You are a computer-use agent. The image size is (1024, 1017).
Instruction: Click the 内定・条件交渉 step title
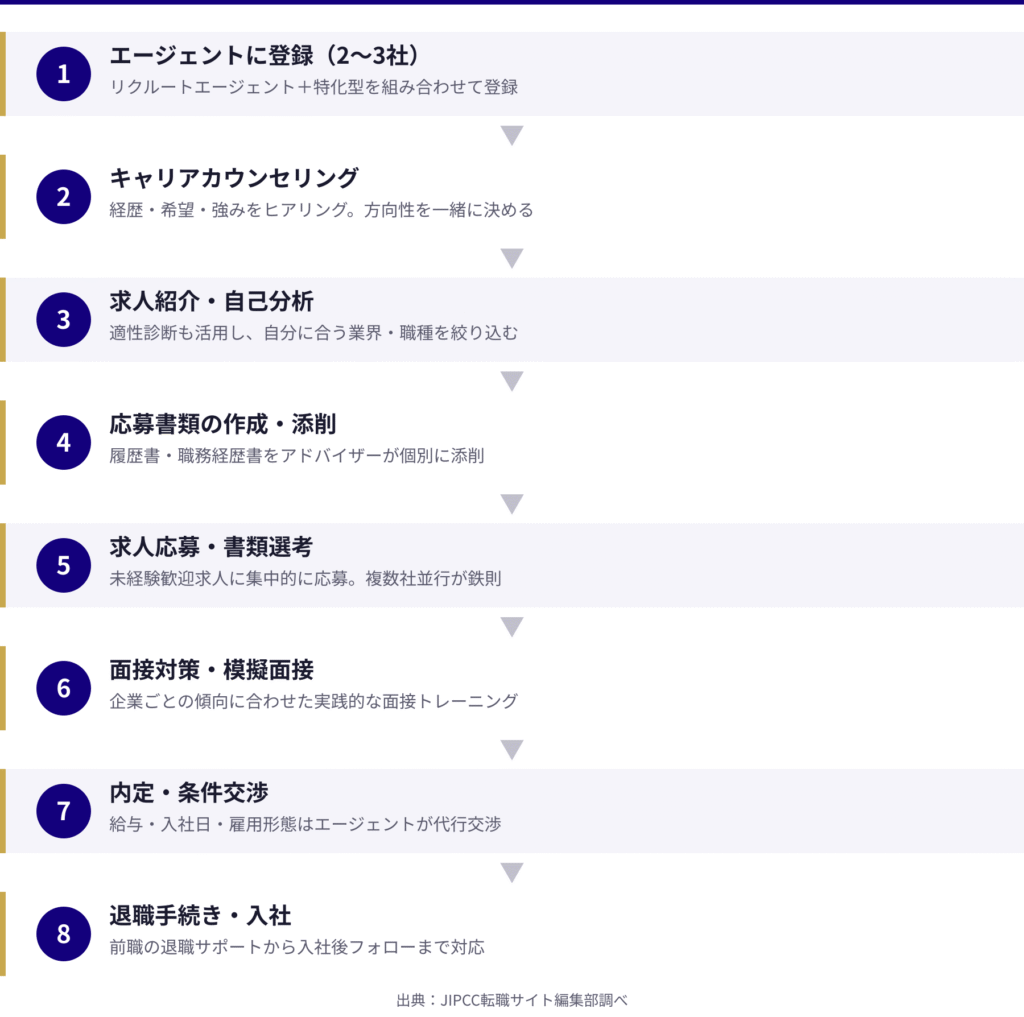click(189, 793)
